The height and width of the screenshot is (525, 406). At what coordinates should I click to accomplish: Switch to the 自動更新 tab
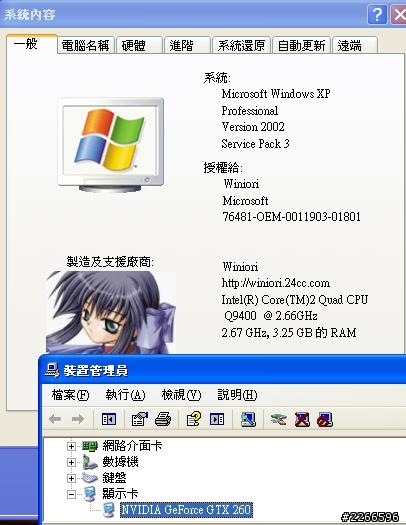coord(301,45)
